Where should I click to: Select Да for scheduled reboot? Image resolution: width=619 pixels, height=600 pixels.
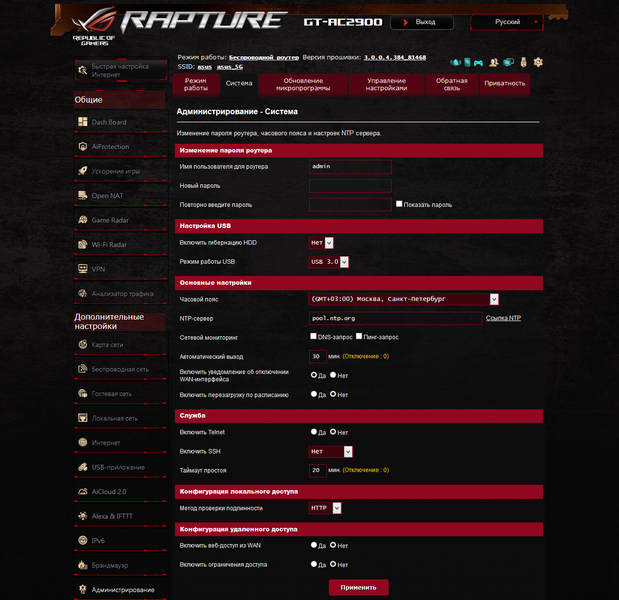pos(314,394)
